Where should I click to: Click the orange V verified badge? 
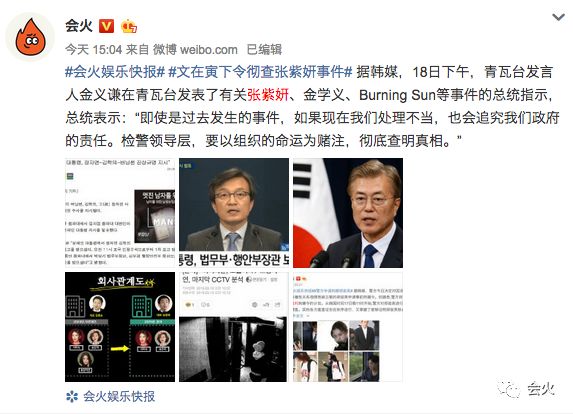pos(106,26)
